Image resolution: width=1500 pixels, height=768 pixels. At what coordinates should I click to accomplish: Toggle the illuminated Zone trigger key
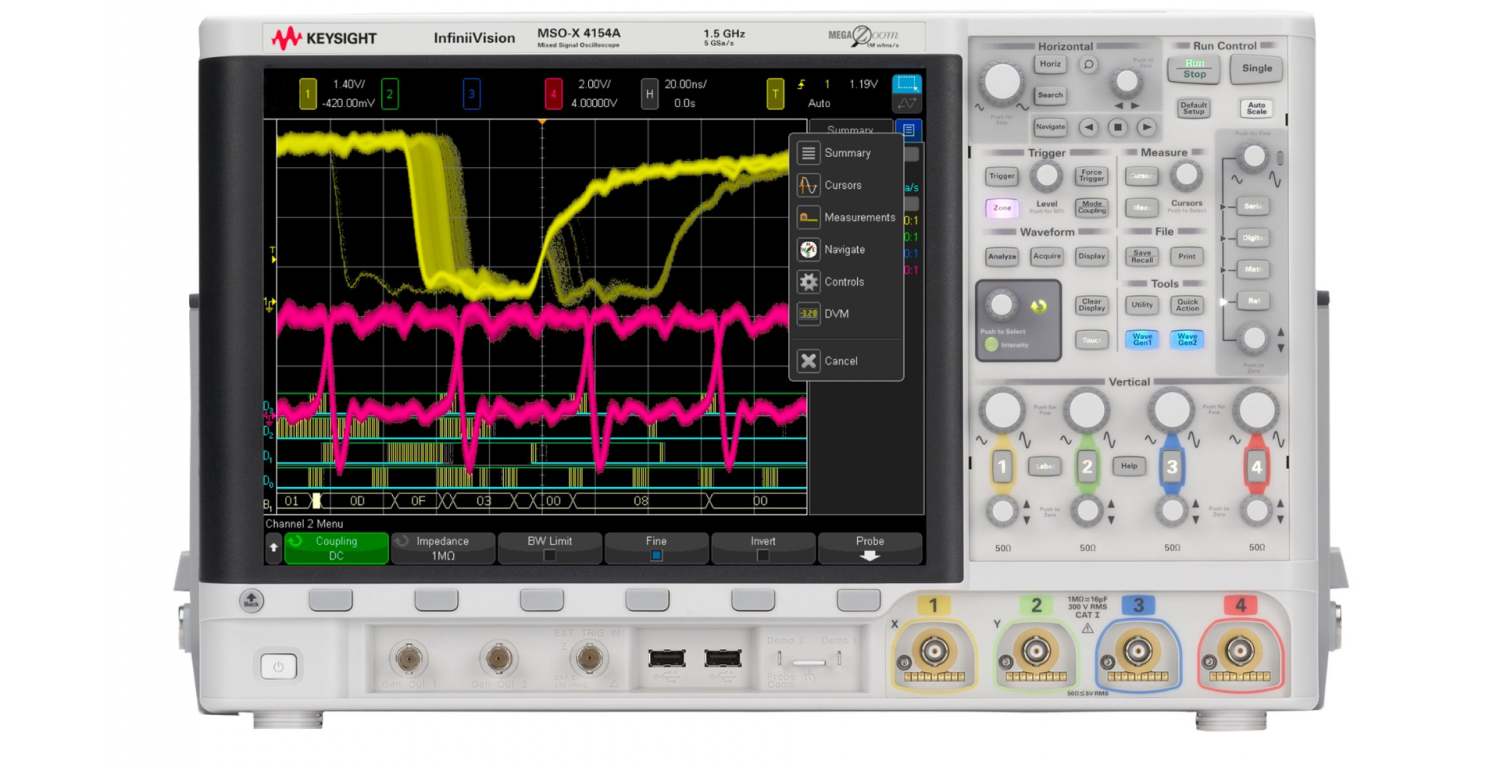[x=1002, y=208]
